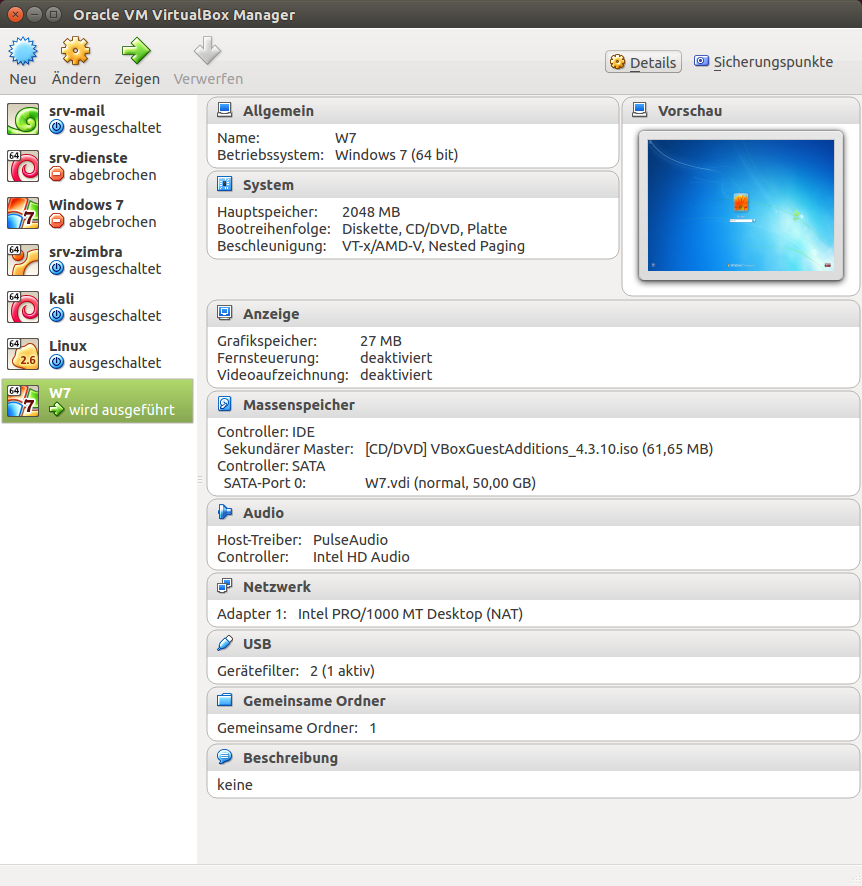The image size is (862, 886).
Task: Click the Anzeige section display icon
Action: point(225,313)
